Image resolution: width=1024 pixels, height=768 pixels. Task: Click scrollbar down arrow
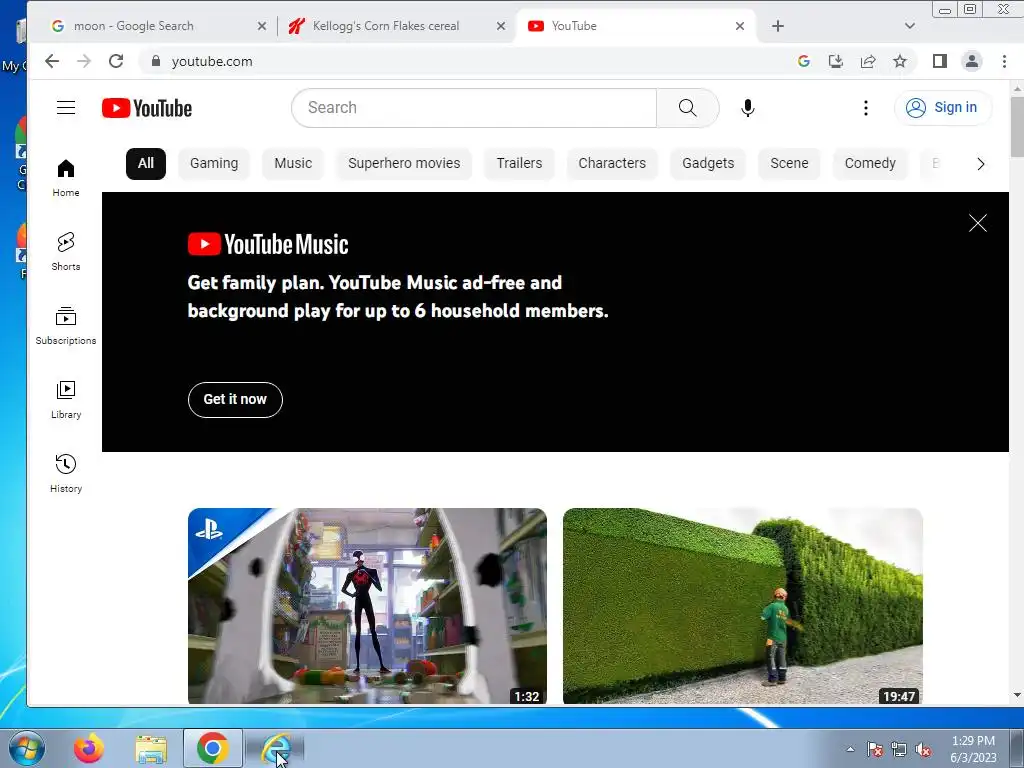click(1017, 695)
